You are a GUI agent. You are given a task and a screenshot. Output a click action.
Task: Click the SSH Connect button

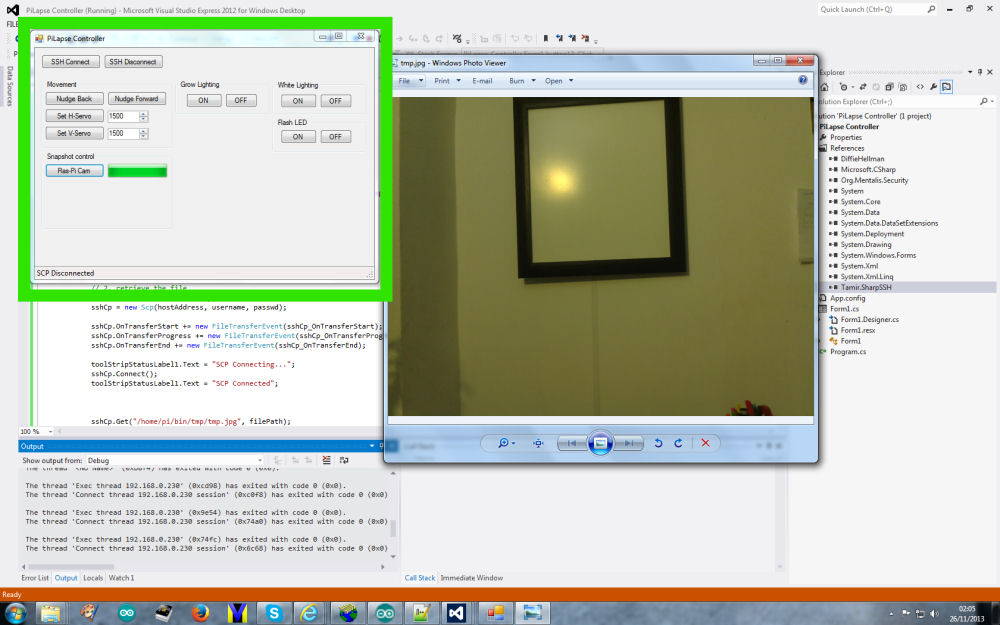[71, 62]
